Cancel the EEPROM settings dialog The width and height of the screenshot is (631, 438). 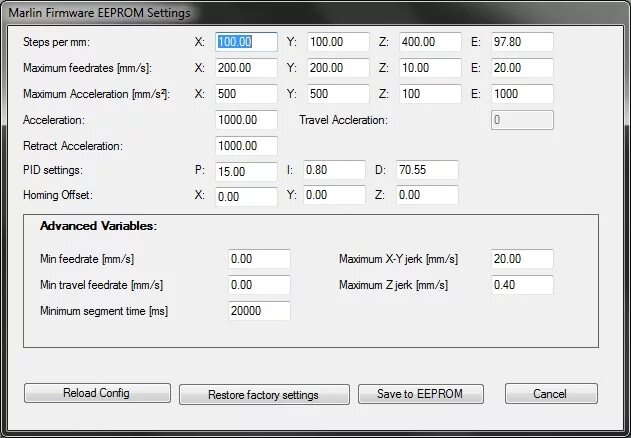[x=551, y=394]
